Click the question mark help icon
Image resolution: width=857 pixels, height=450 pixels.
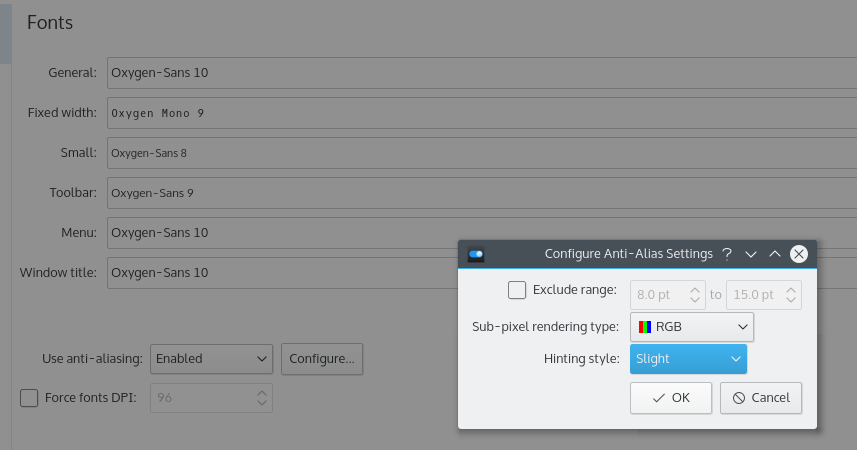click(726, 254)
